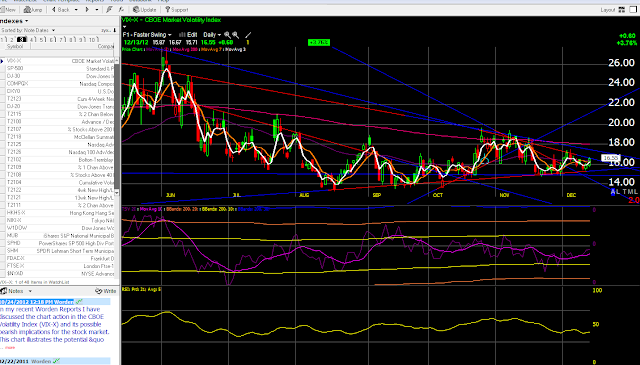Click the forward arrow in toolbar
Screen dimensions: 640x365
tap(87, 9)
